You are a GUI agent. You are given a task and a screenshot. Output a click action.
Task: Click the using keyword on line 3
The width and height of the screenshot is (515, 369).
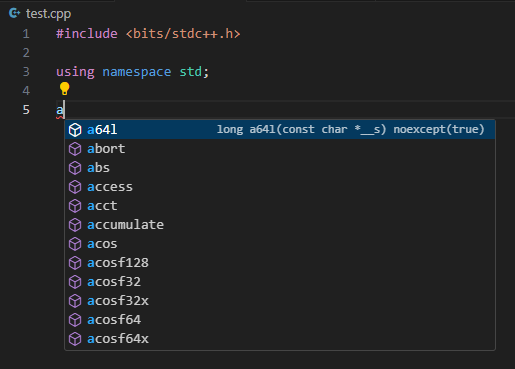pos(75,72)
